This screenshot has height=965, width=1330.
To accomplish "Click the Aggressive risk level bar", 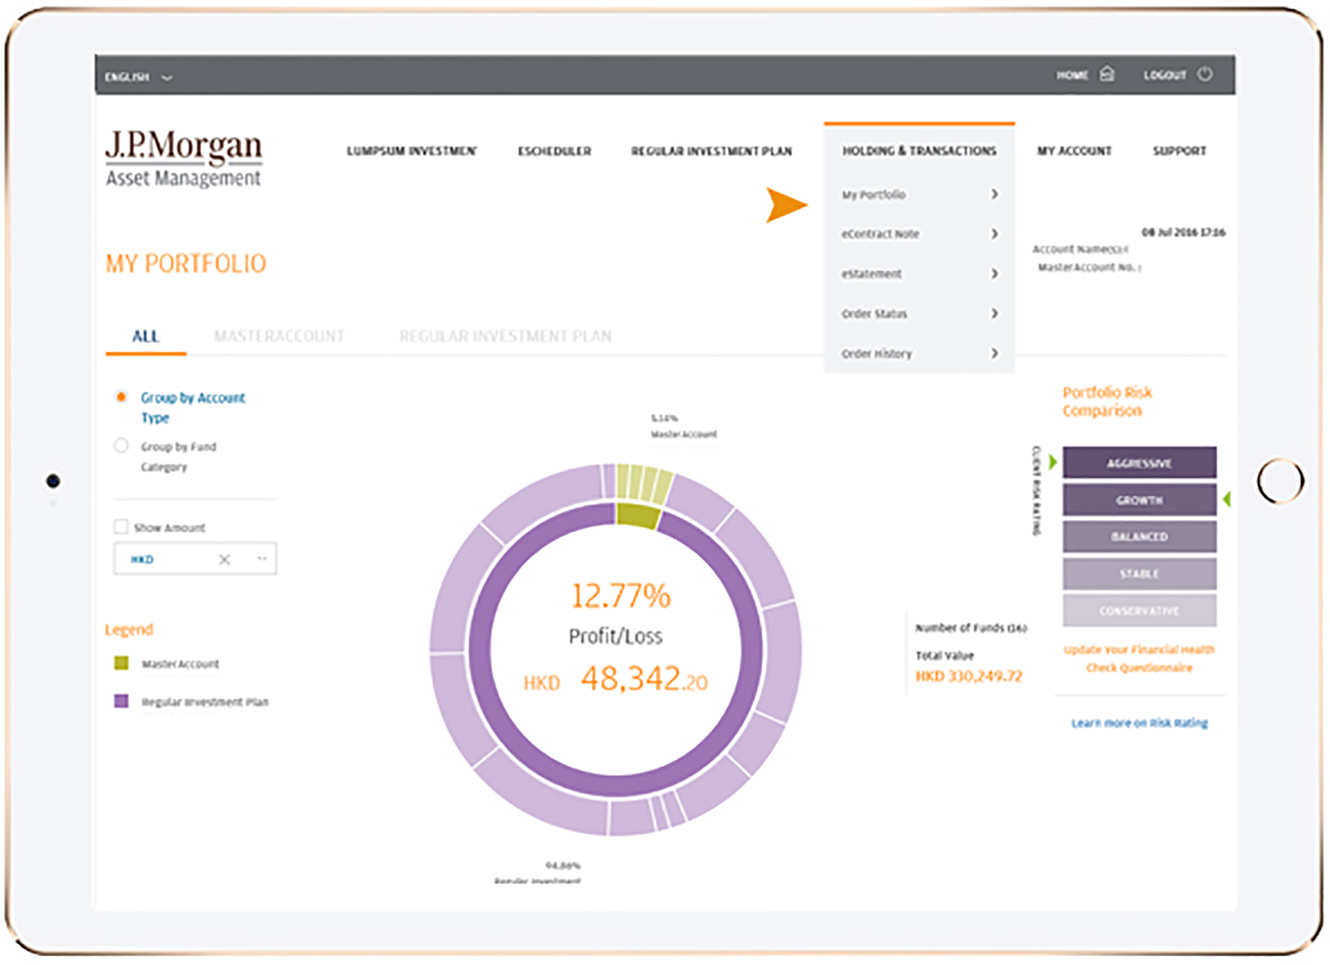I will point(1139,463).
